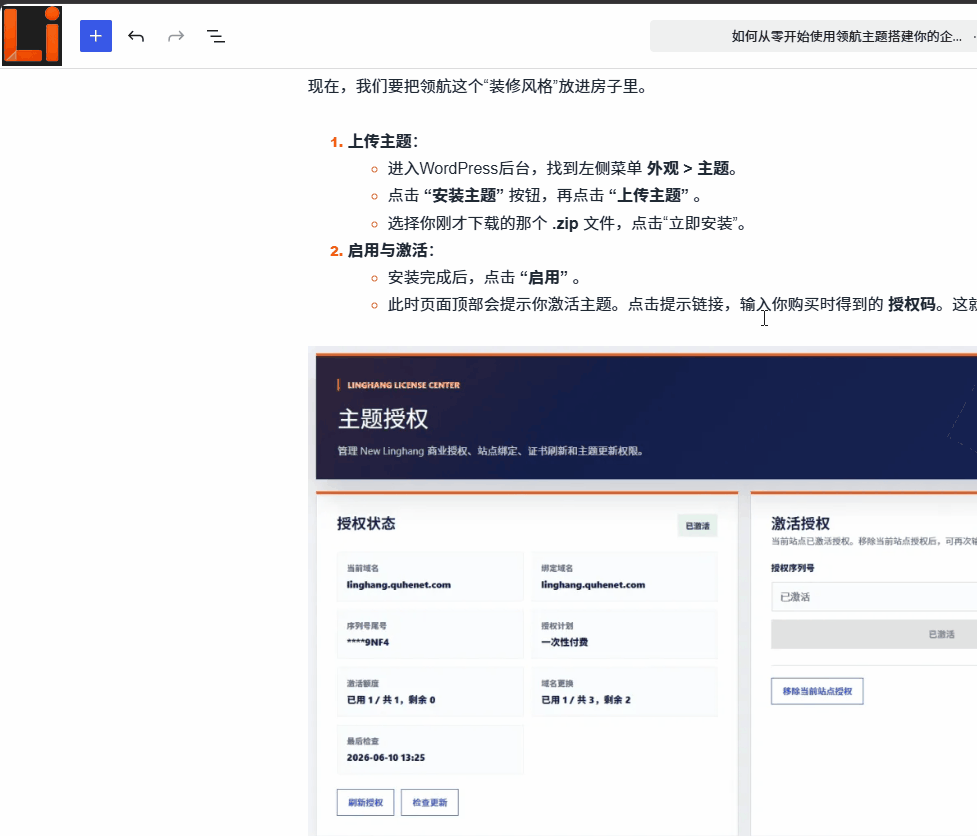Click the 绑定域名 linghang.quhenet.com cell
This screenshot has height=836, width=977.
click(x=624, y=577)
